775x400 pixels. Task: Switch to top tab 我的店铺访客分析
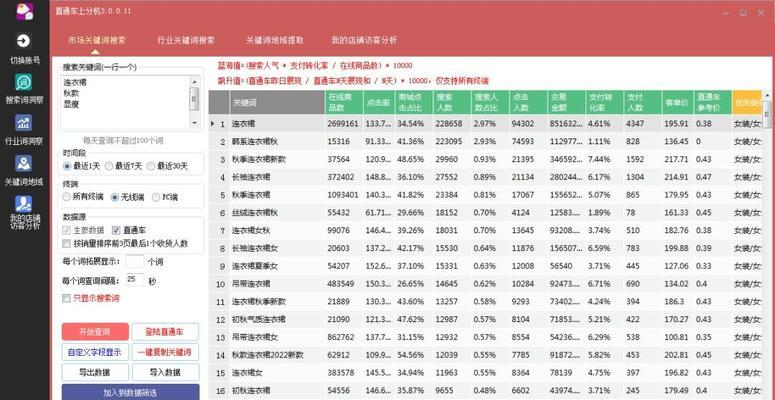(364, 41)
